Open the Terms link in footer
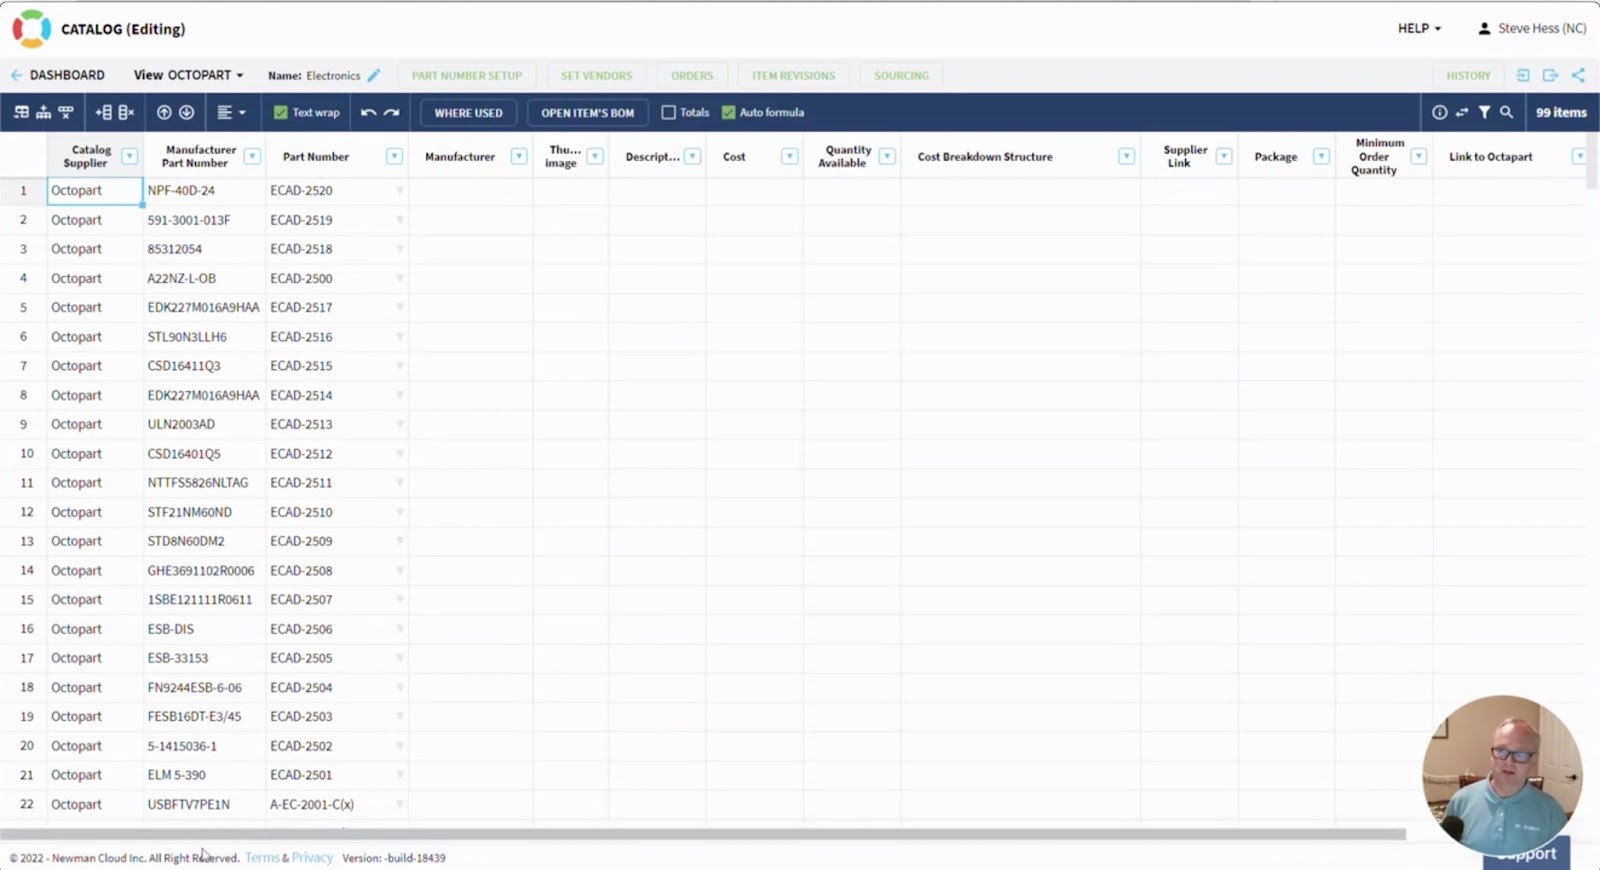This screenshot has width=1600, height=870. 262,858
